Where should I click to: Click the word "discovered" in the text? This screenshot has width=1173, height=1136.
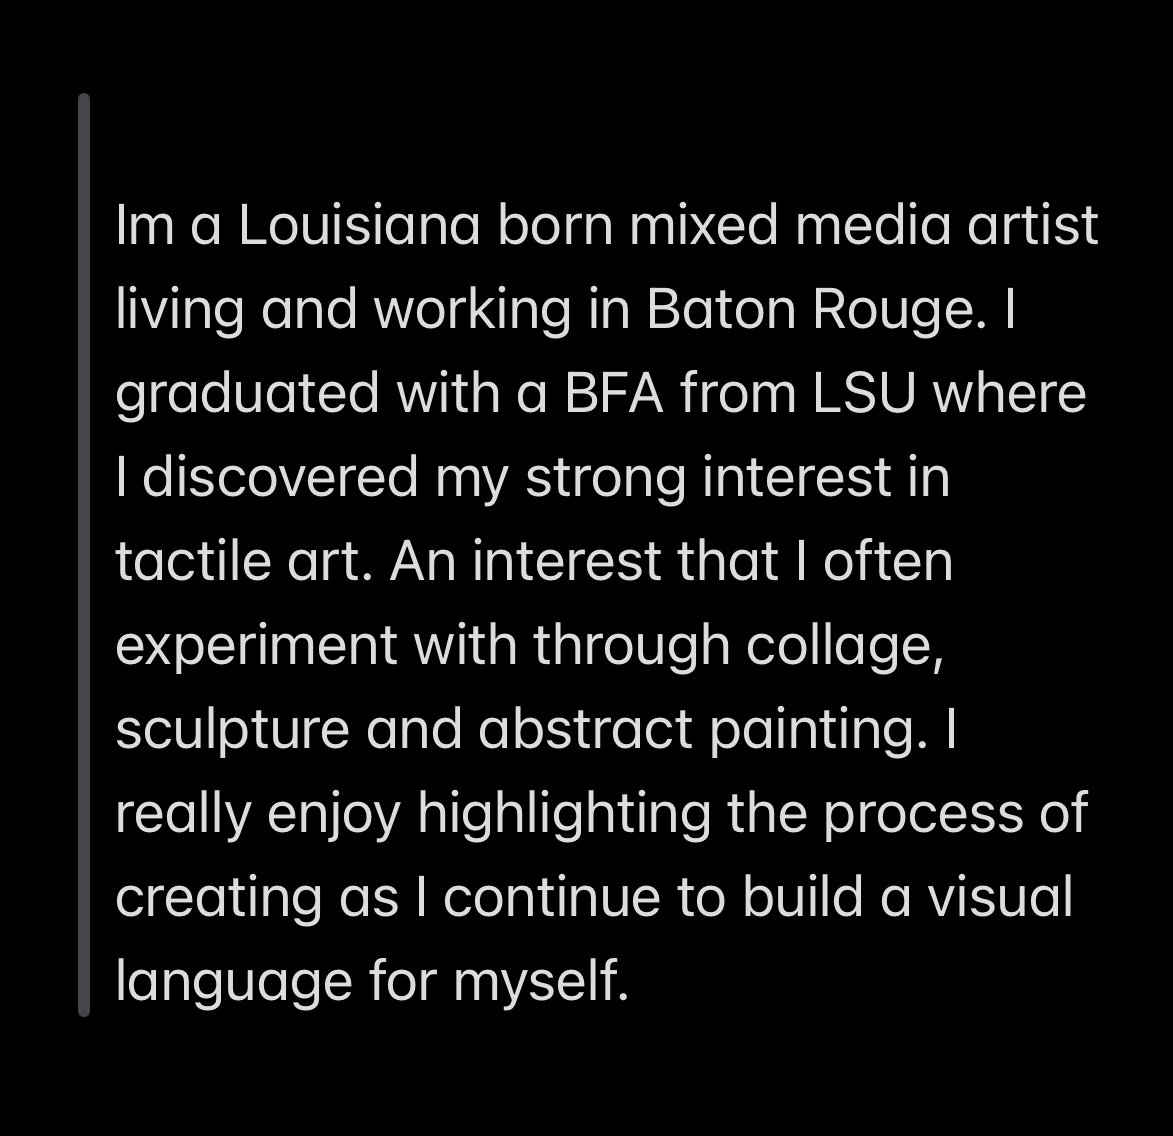tap(280, 477)
